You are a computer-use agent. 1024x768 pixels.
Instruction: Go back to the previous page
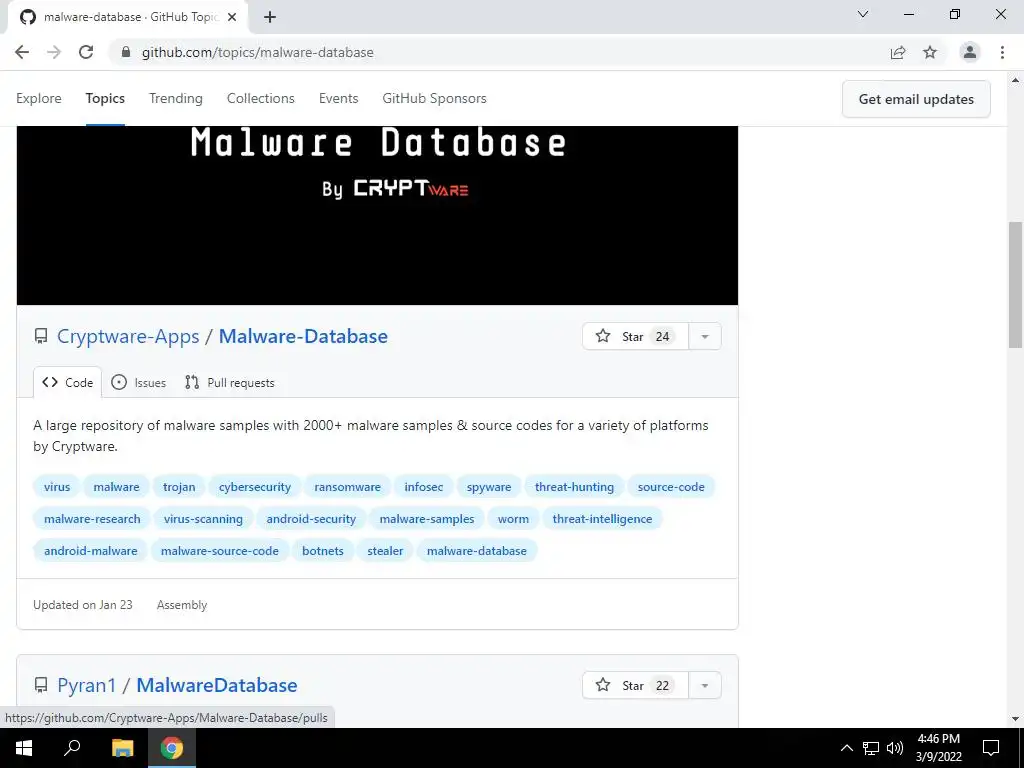pyautogui.click(x=22, y=52)
